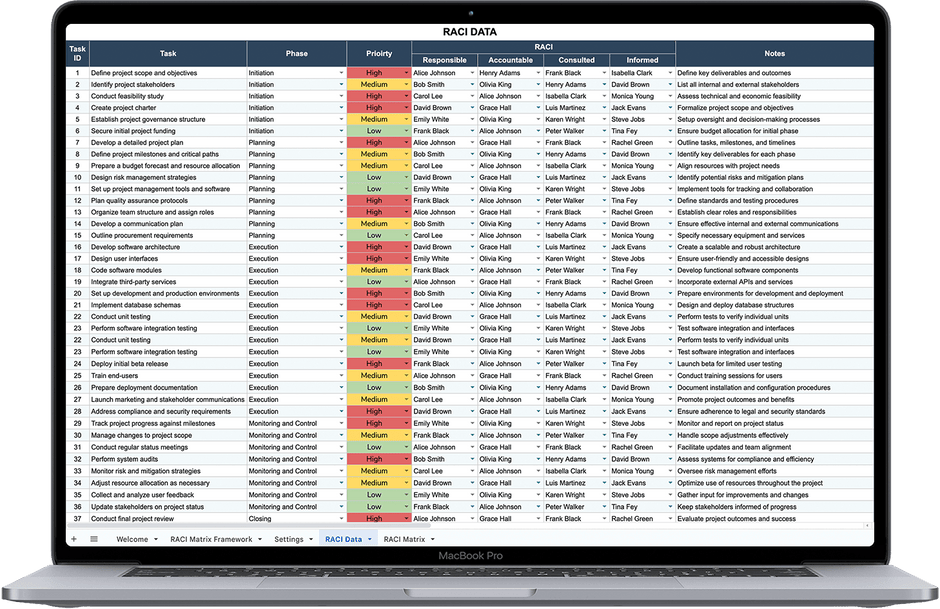
Task: Switch to the Settings sheet tab
Action: click(289, 539)
